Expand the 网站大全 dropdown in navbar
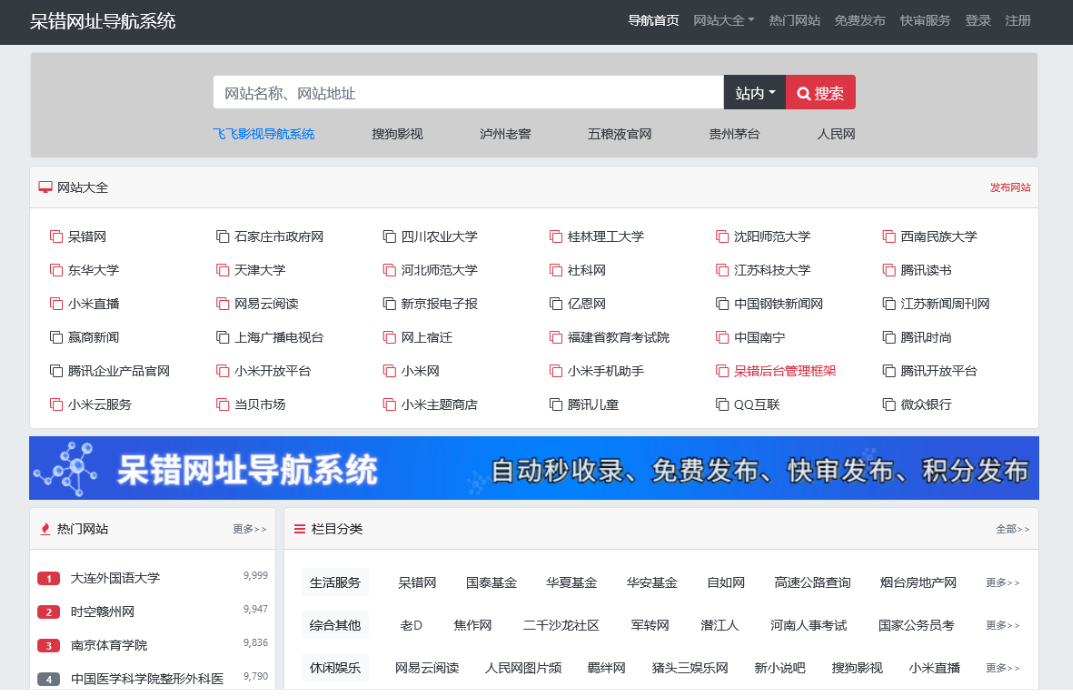Viewport: 1073px width, 698px height. click(x=723, y=21)
